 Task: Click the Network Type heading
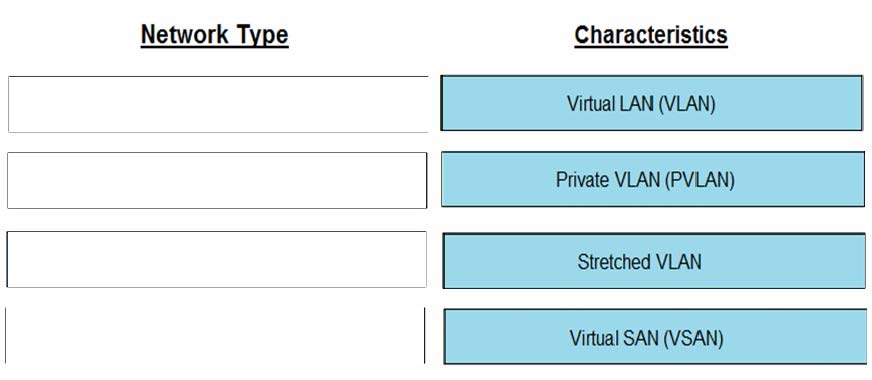(215, 34)
